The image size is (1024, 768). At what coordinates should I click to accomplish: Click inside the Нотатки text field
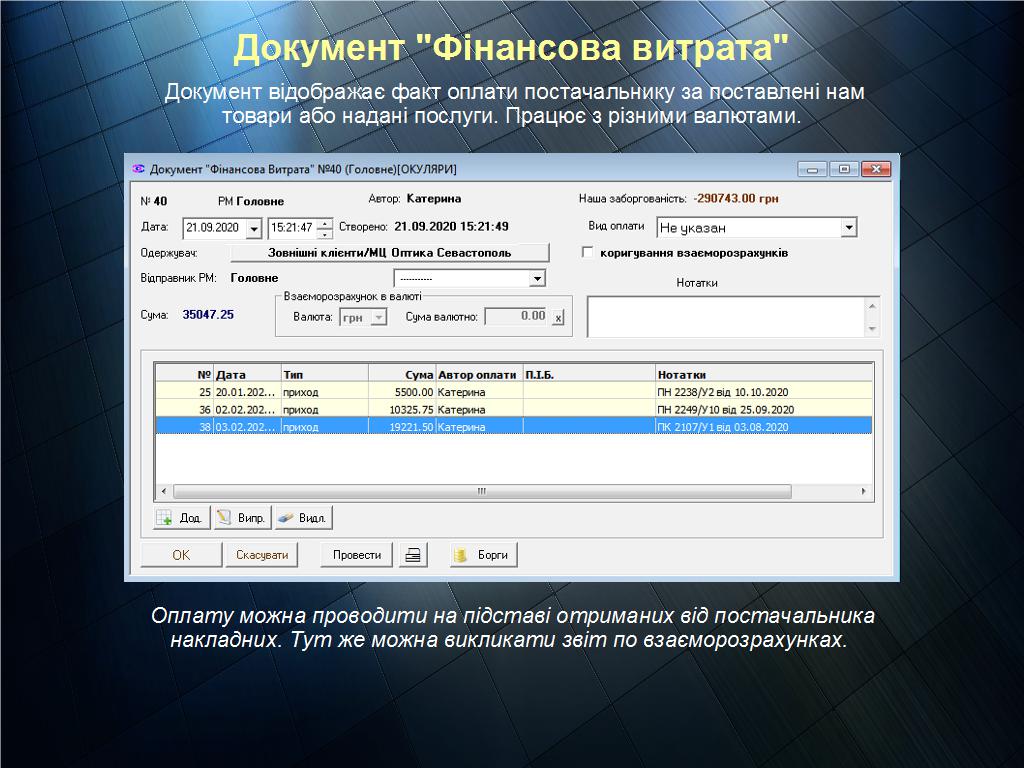[726, 317]
